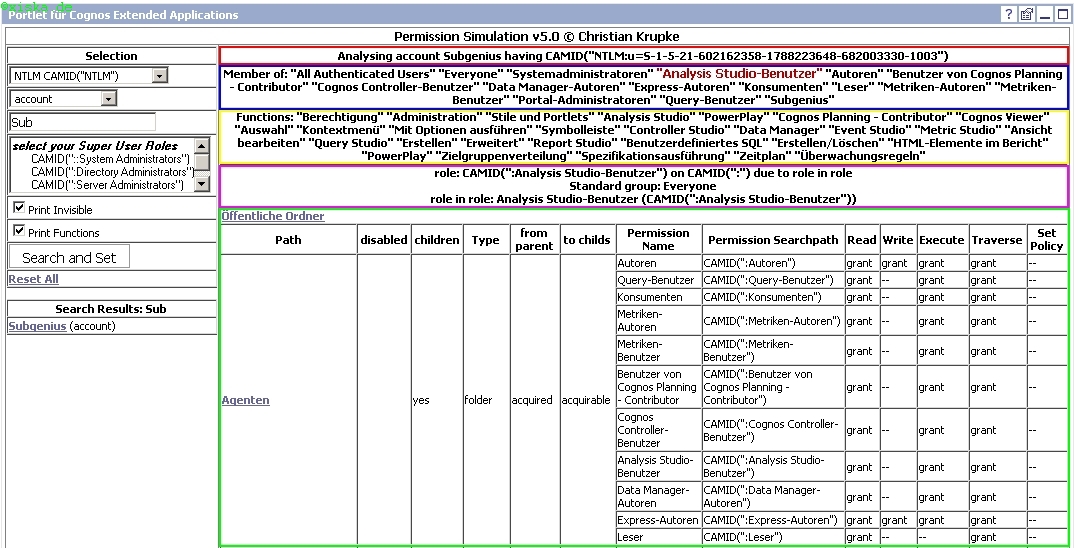Click the CAMID(":Cognos Controller-Benutzer") searchpath cell
1074x548 pixels.
[x=773, y=430]
